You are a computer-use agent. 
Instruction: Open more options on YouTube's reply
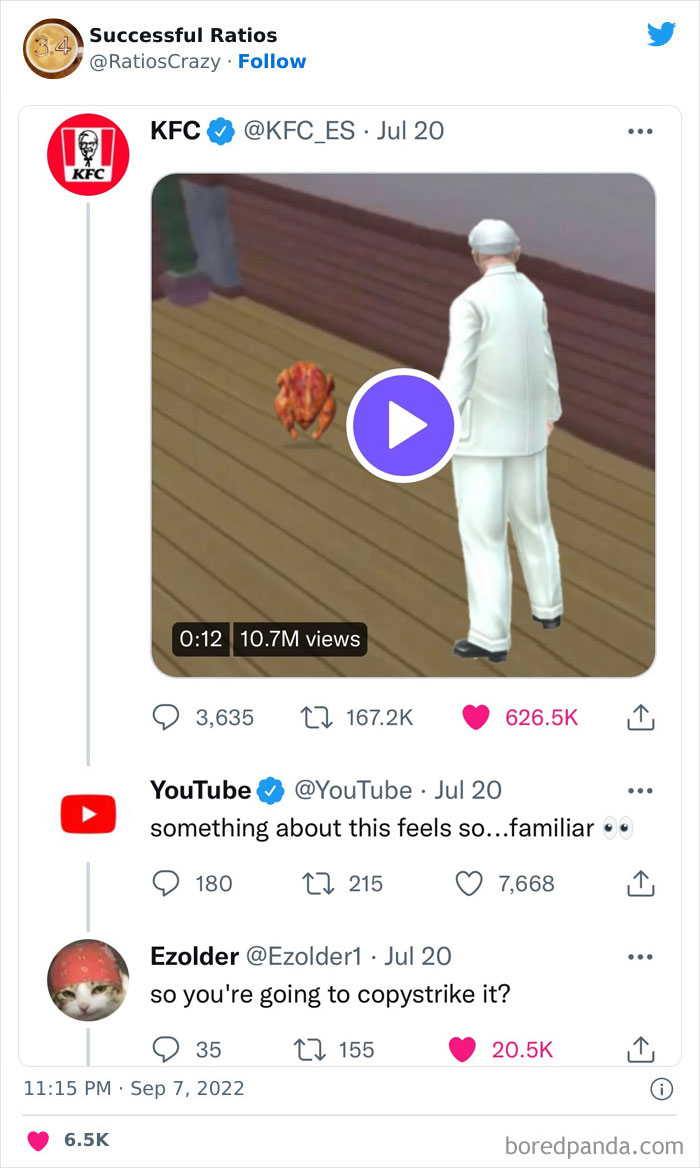[640, 790]
